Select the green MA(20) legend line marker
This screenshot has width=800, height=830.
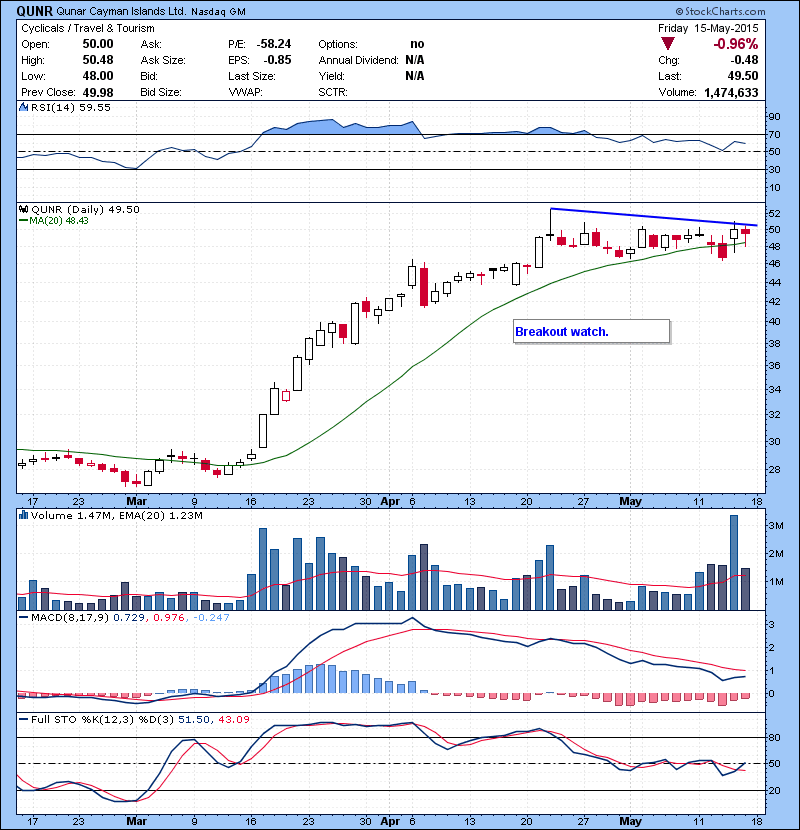coord(23,220)
